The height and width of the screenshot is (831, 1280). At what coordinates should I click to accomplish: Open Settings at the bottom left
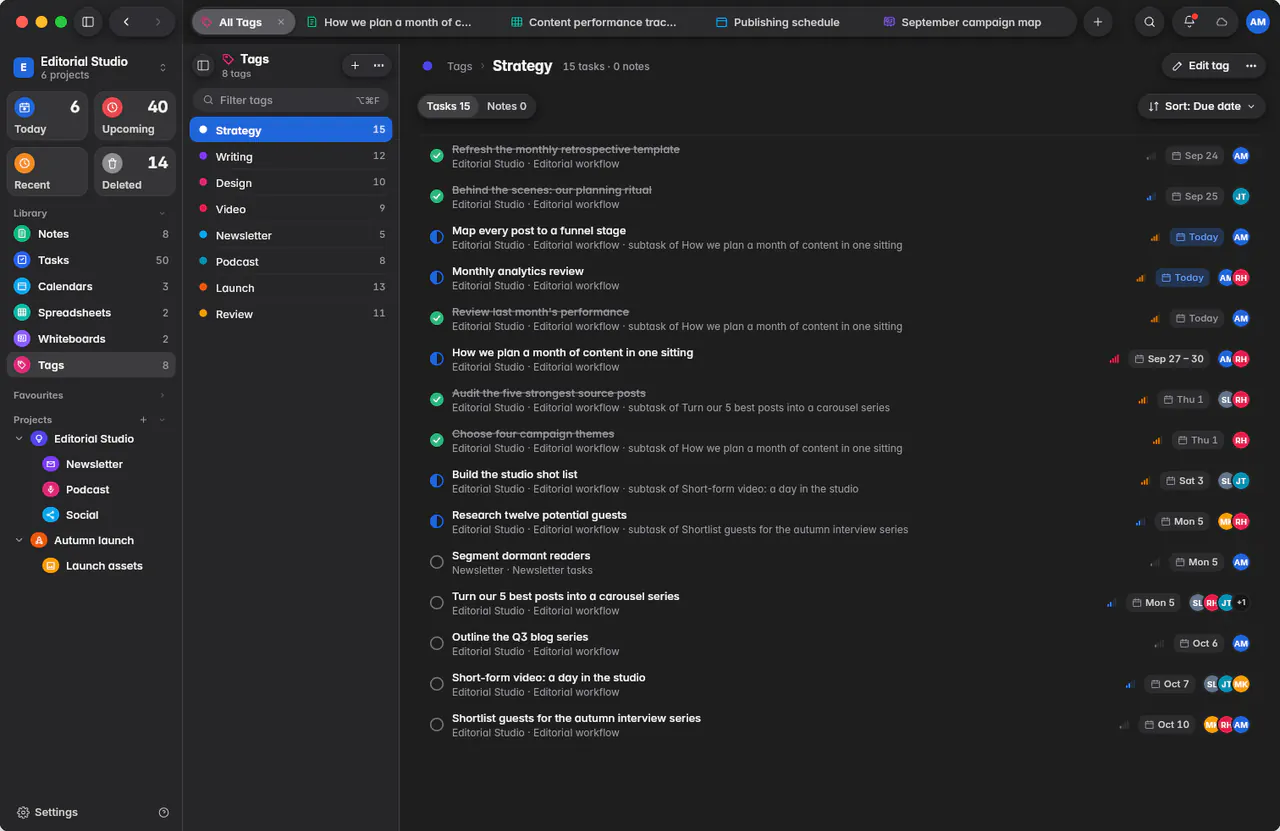[47, 812]
